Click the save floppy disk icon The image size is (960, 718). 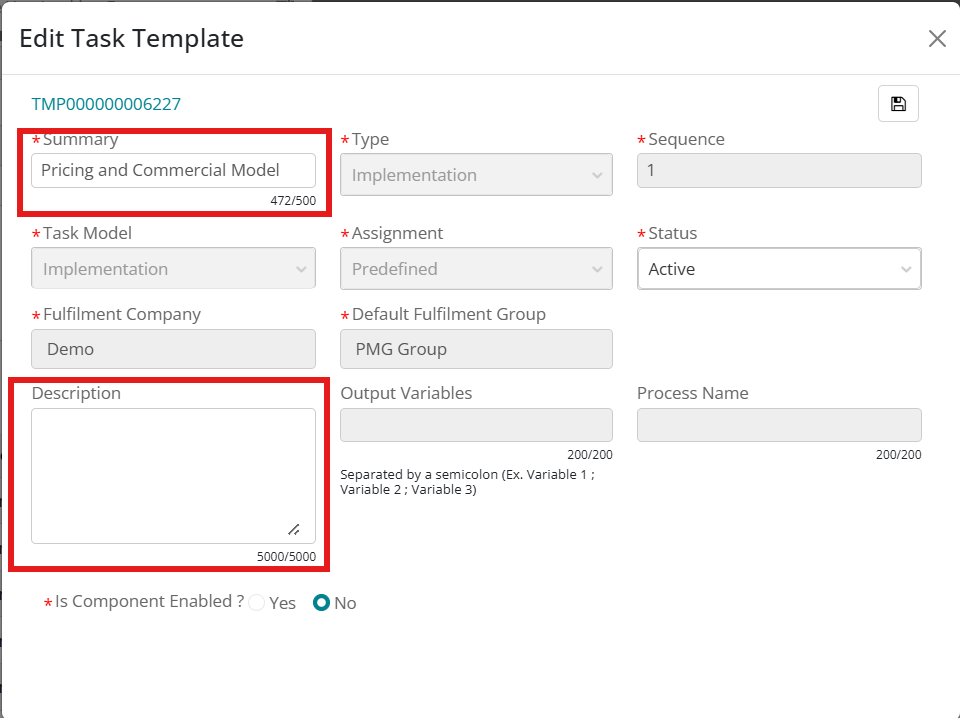click(898, 104)
